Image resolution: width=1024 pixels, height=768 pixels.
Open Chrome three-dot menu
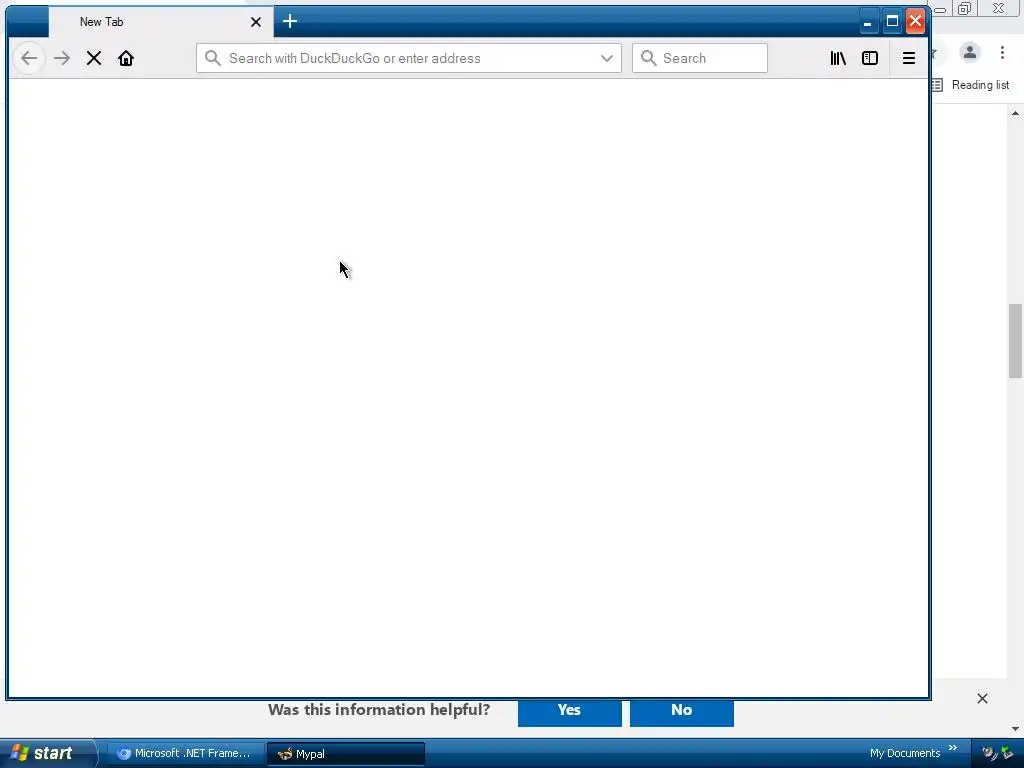[1002, 52]
